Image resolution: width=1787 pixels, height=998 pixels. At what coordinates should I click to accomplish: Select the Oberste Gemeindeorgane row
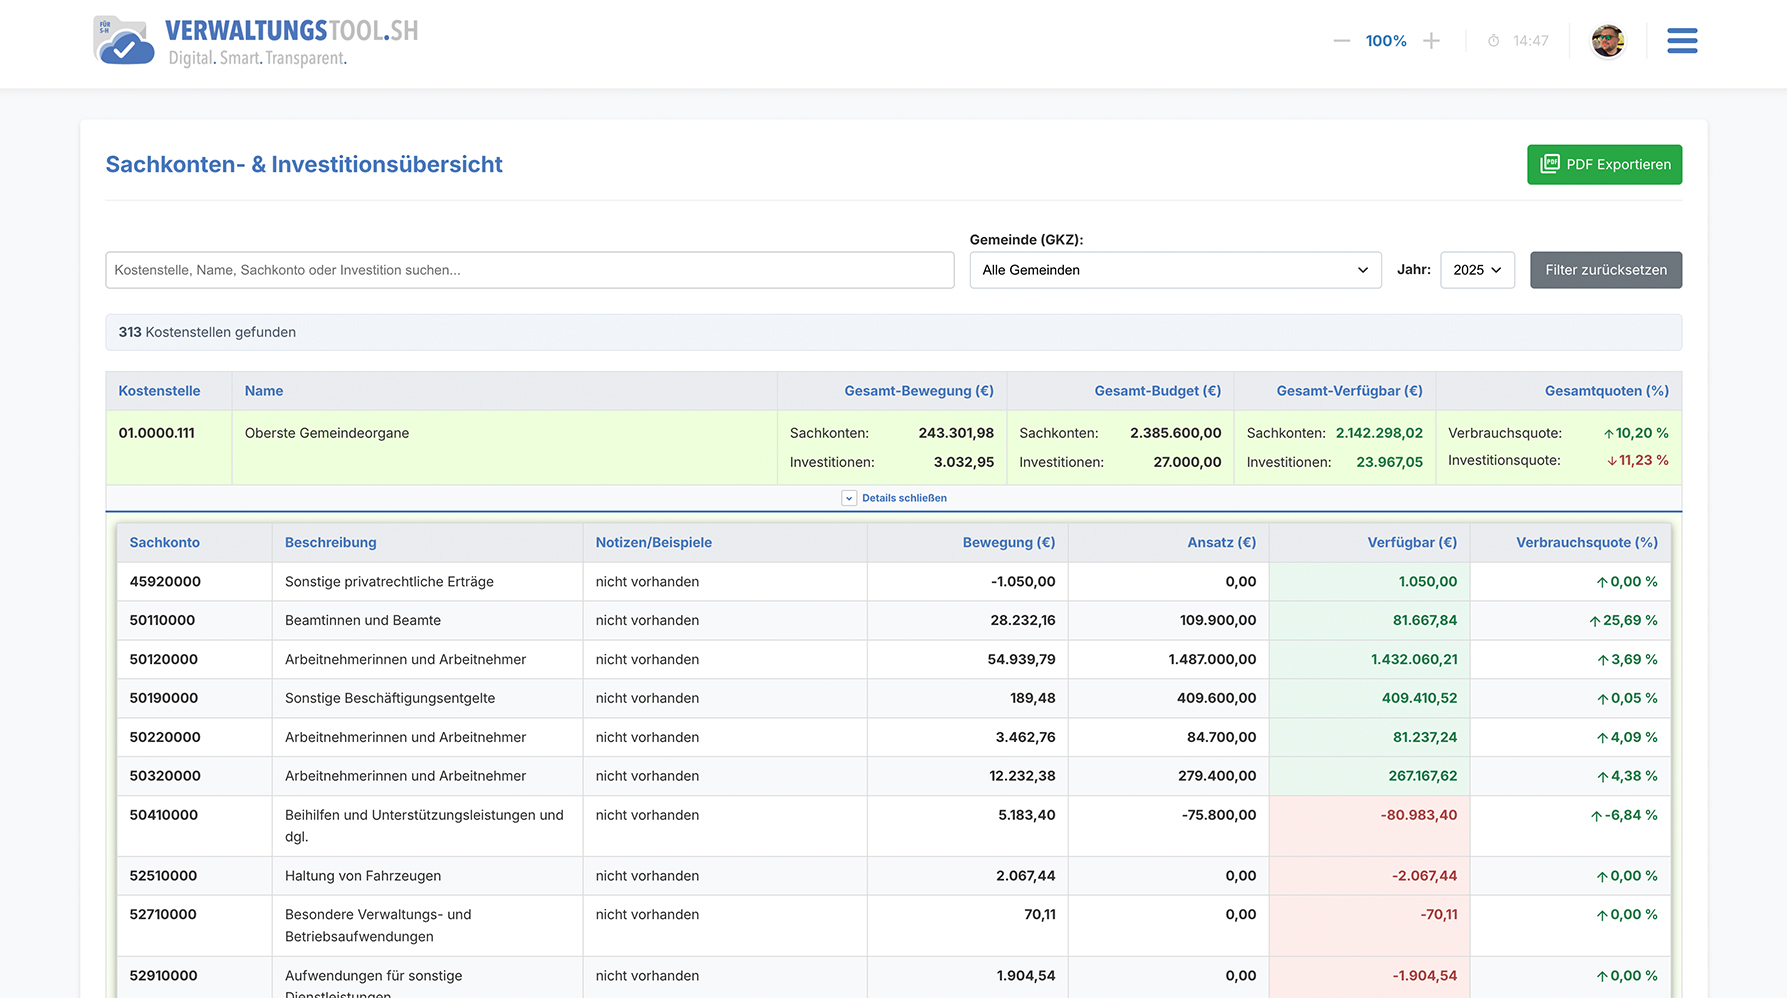[x=327, y=433]
